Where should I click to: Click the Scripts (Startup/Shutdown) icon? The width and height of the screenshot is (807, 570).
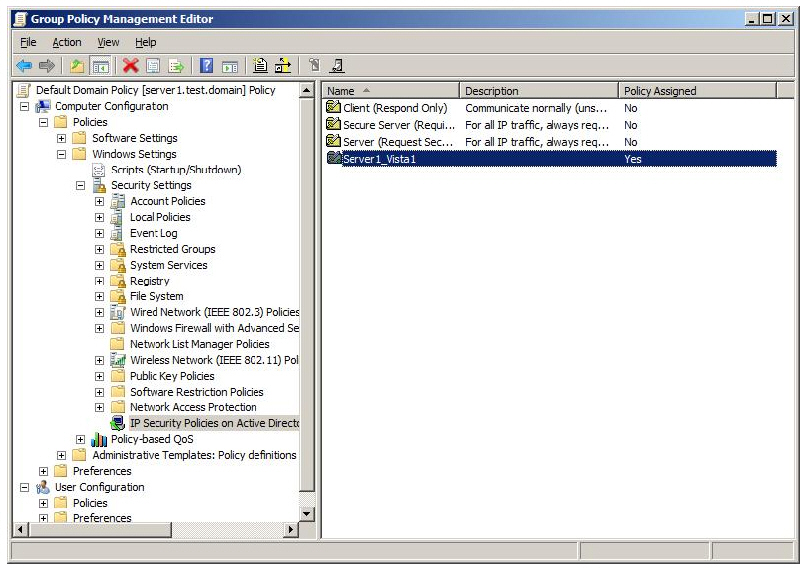pos(99,170)
